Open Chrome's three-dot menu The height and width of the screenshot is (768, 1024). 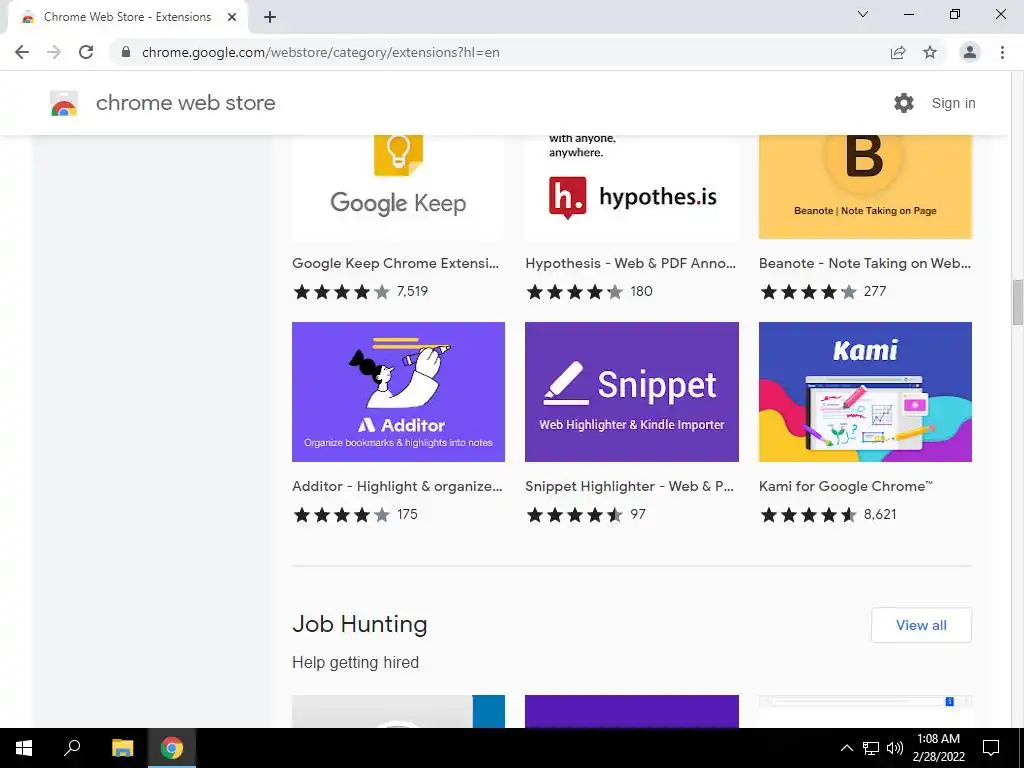1002,52
